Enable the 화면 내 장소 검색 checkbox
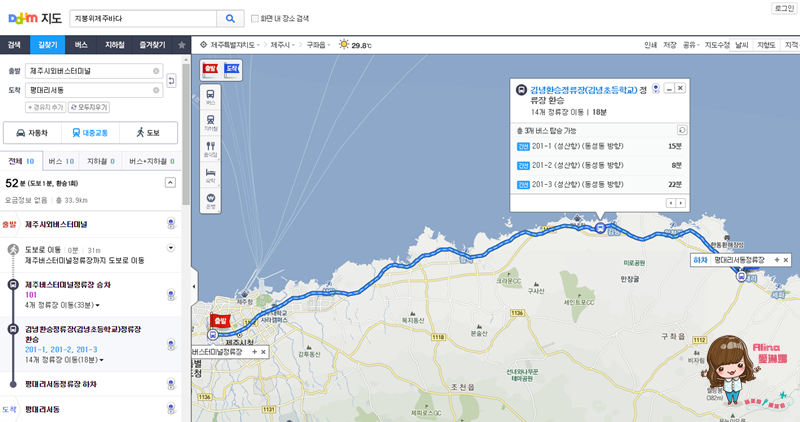800x422 pixels. [255, 18]
